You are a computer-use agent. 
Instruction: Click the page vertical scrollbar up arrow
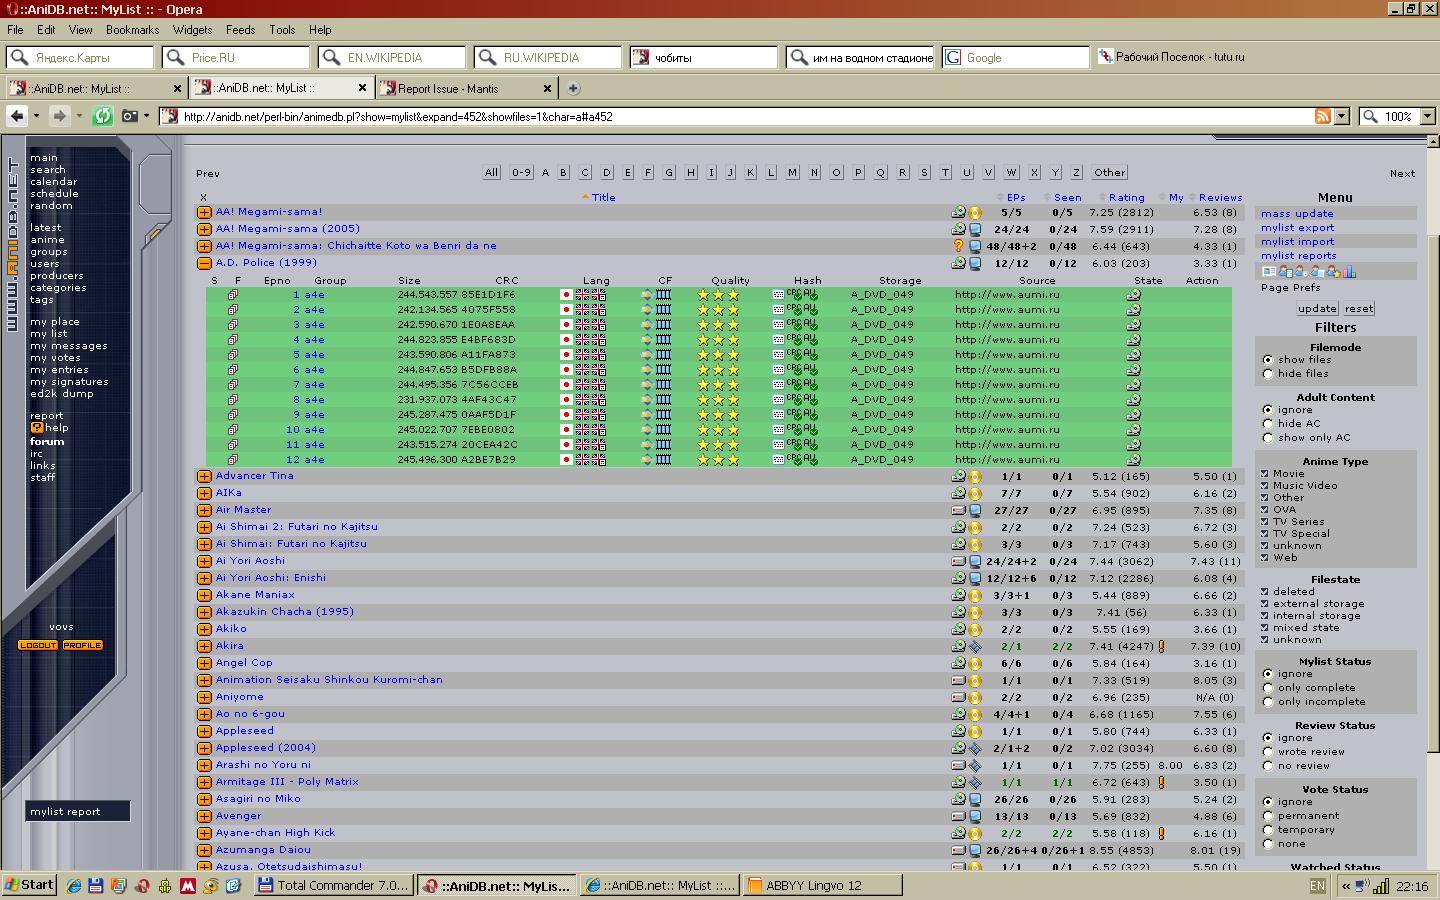pos(1432,143)
